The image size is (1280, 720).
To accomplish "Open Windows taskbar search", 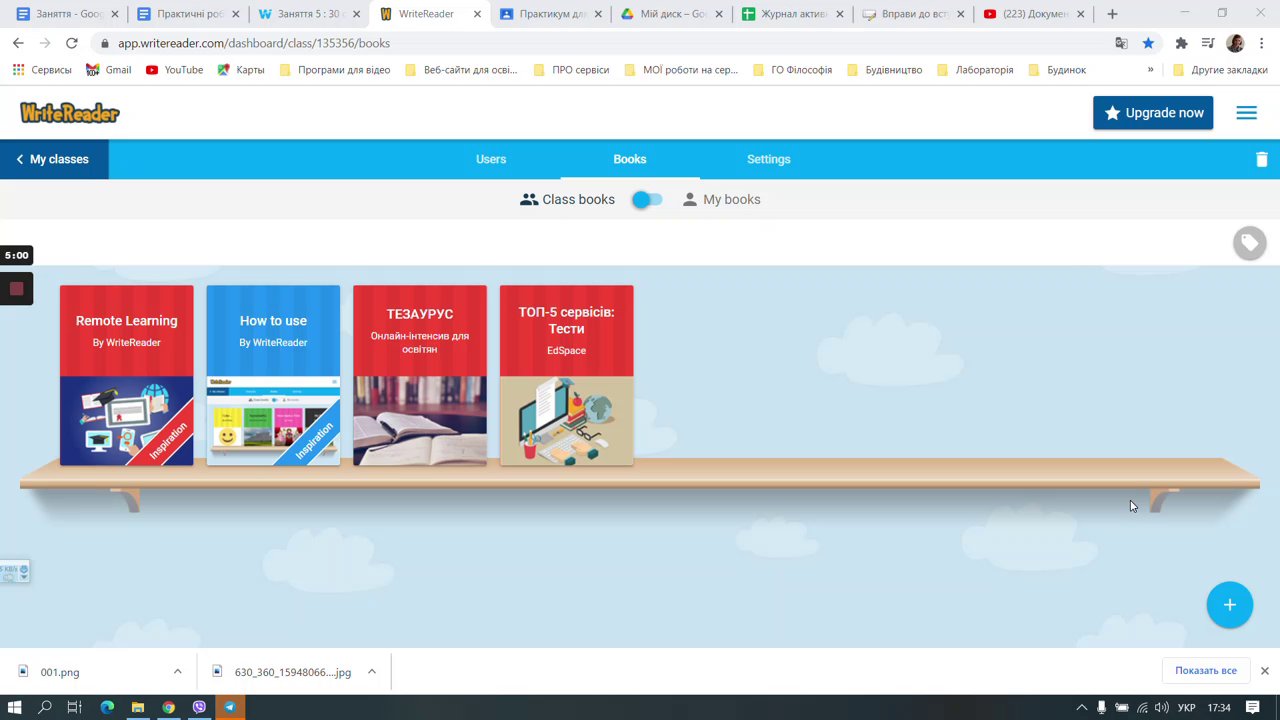I will pos(45,707).
